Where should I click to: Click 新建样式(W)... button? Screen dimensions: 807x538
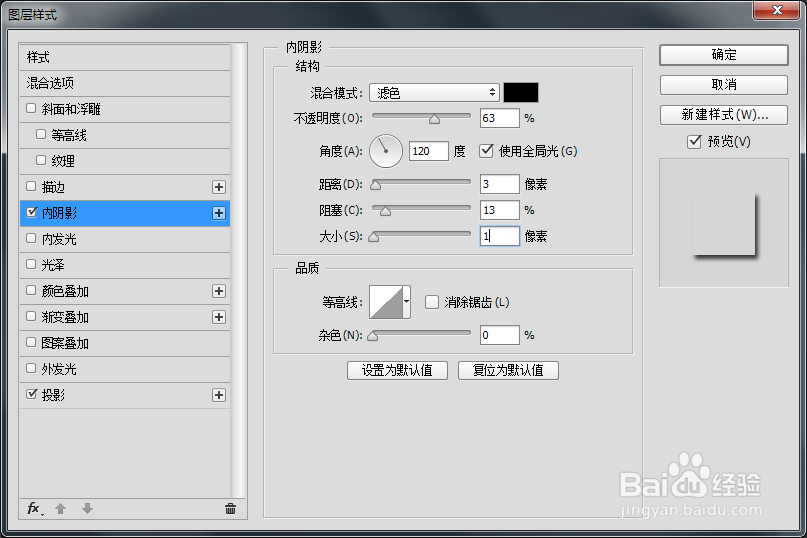tap(724, 114)
